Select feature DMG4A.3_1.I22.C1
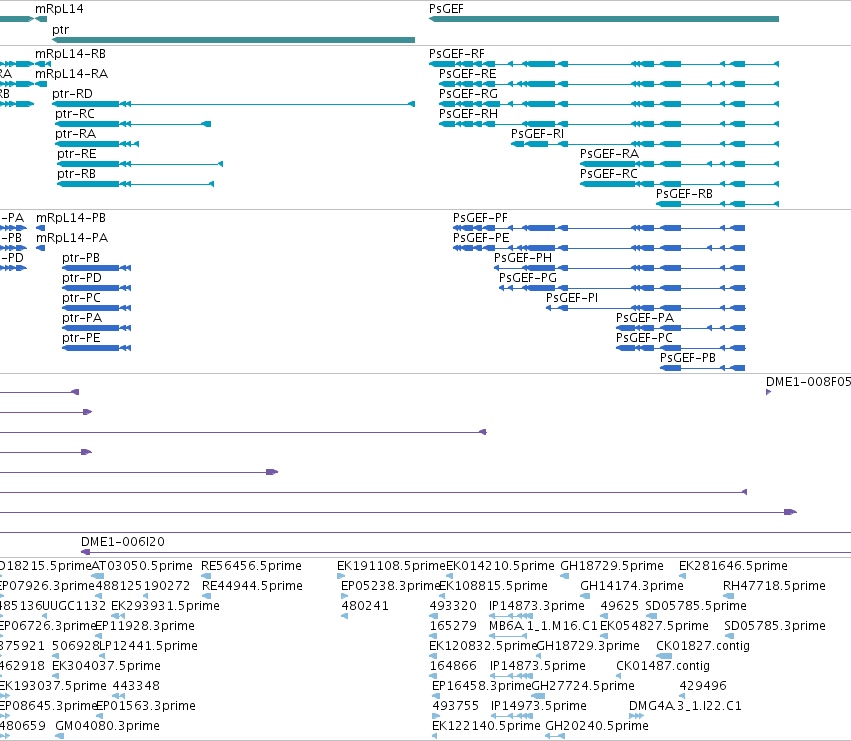This screenshot has height=741, width=851. click(x=636, y=716)
